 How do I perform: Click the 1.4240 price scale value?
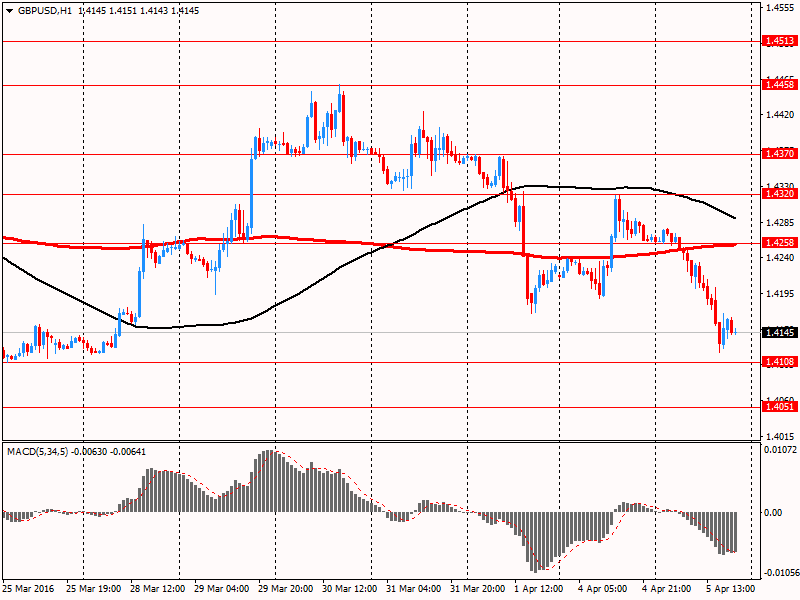pyautogui.click(x=781, y=258)
